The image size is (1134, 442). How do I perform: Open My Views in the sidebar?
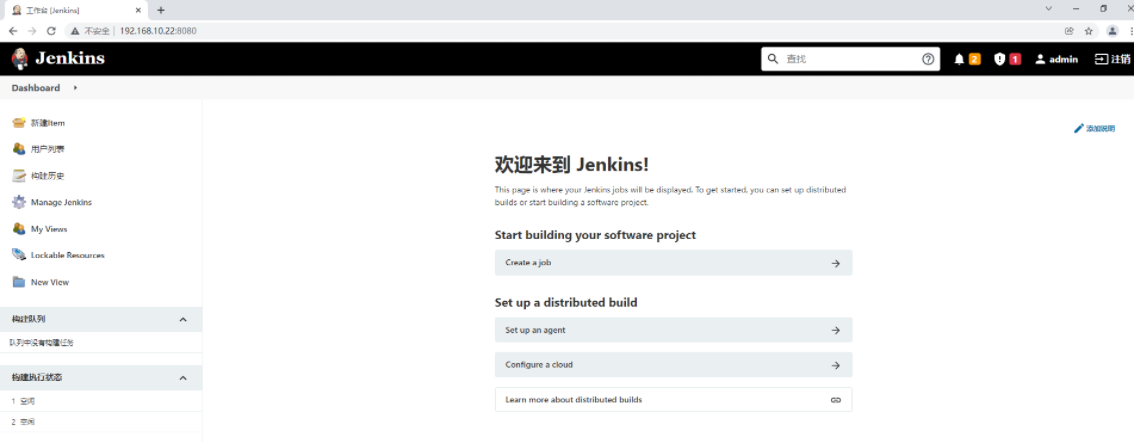tap(49, 229)
